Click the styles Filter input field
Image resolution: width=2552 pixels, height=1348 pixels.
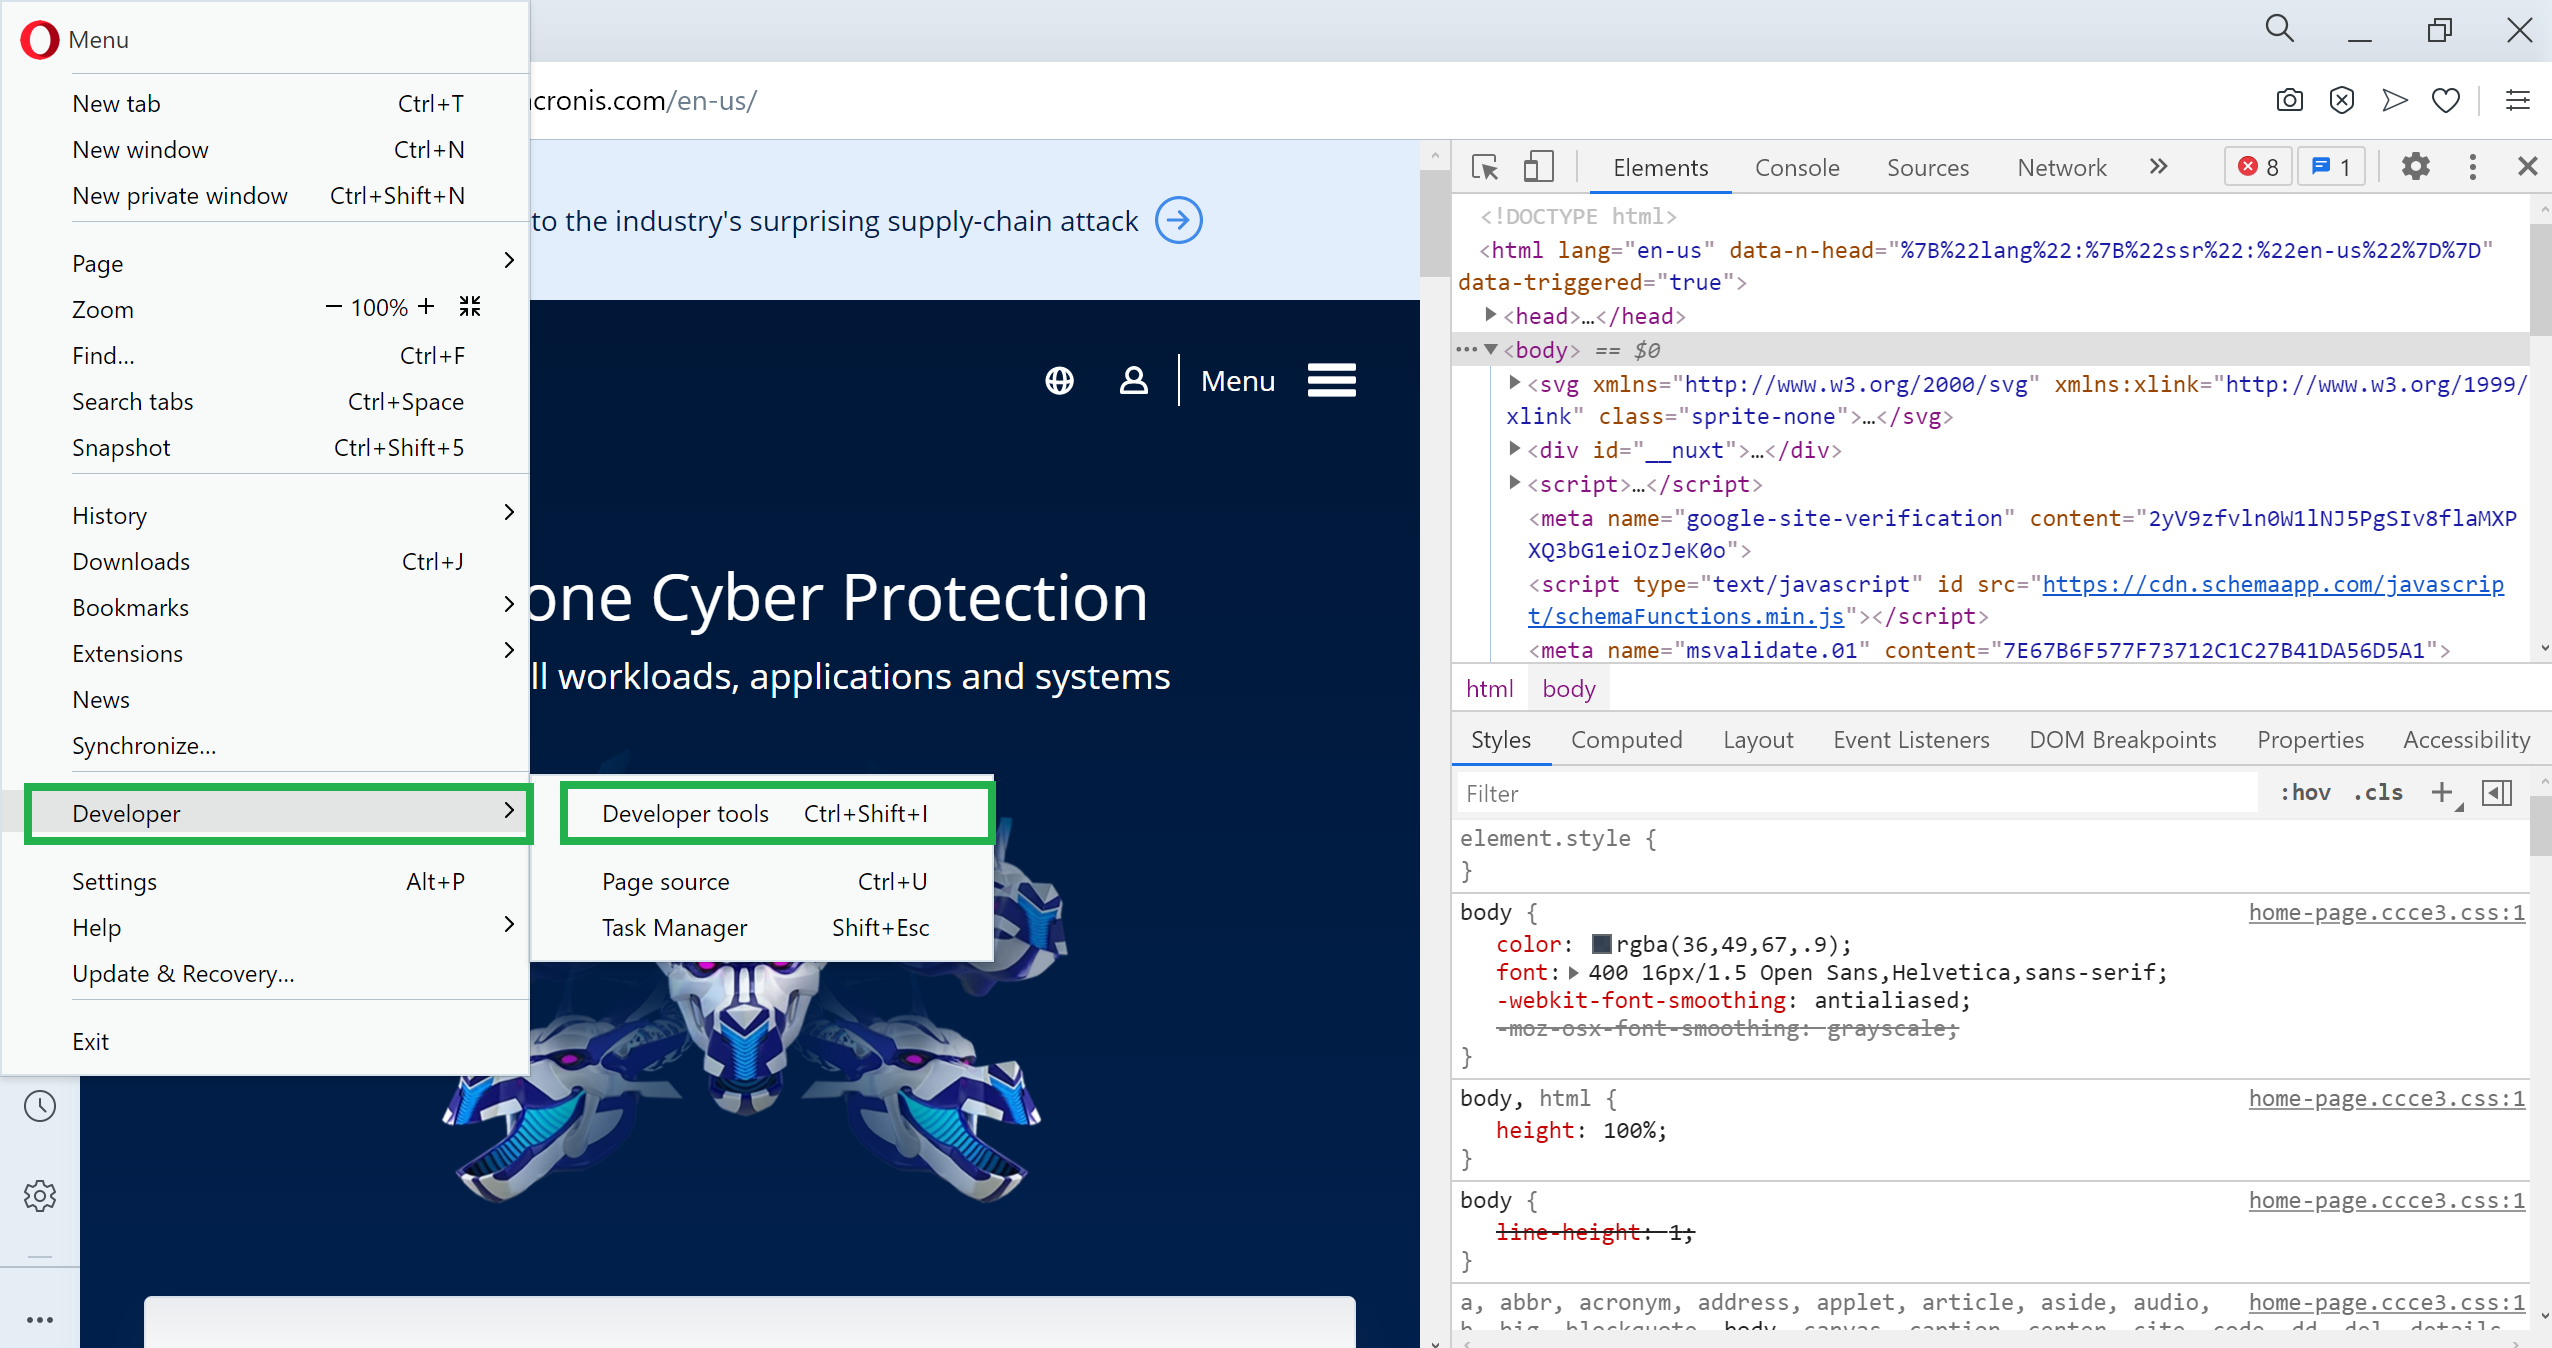(1856, 793)
